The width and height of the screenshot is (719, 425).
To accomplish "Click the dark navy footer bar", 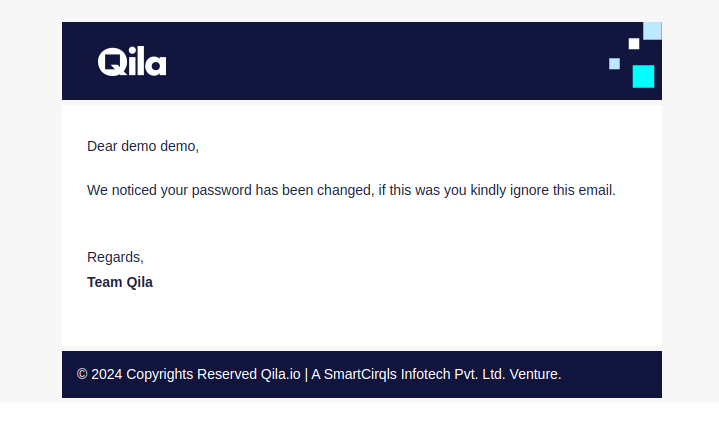I will coord(362,375).
